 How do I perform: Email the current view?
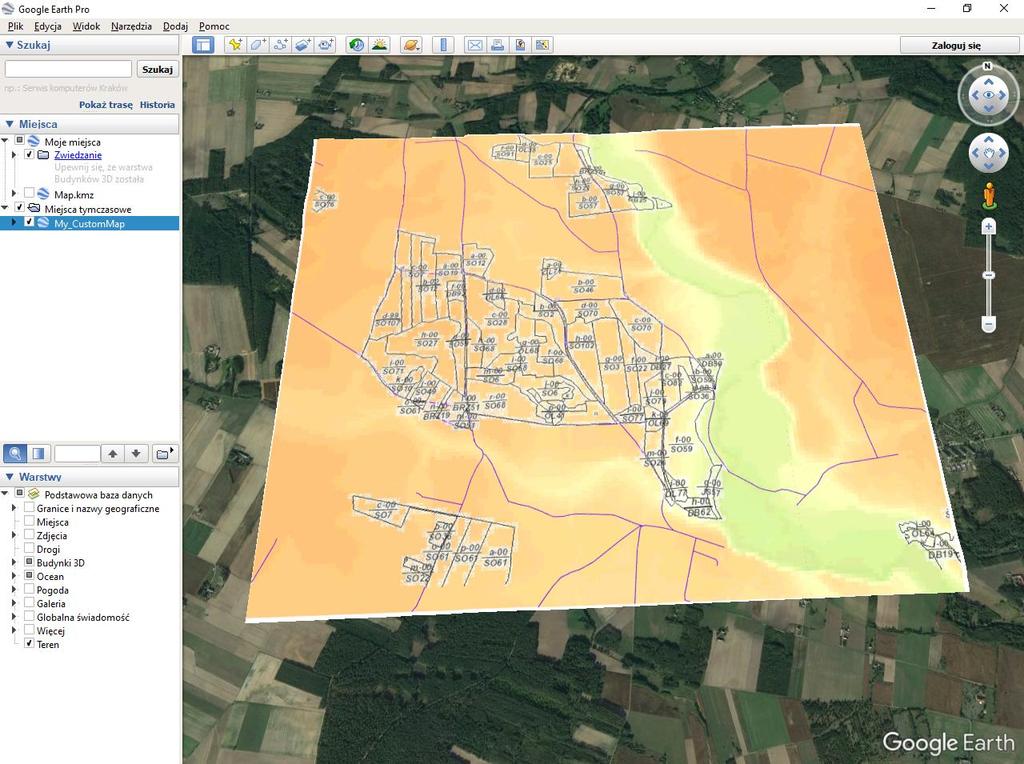475,45
